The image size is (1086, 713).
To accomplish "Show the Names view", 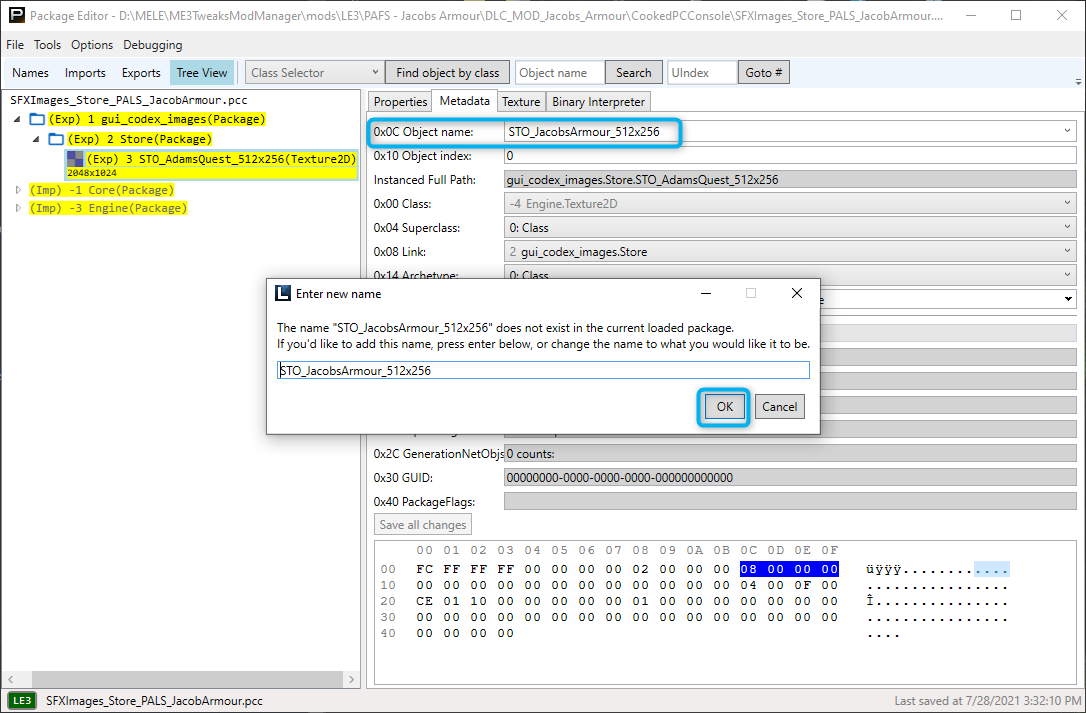I will (x=30, y=73).
